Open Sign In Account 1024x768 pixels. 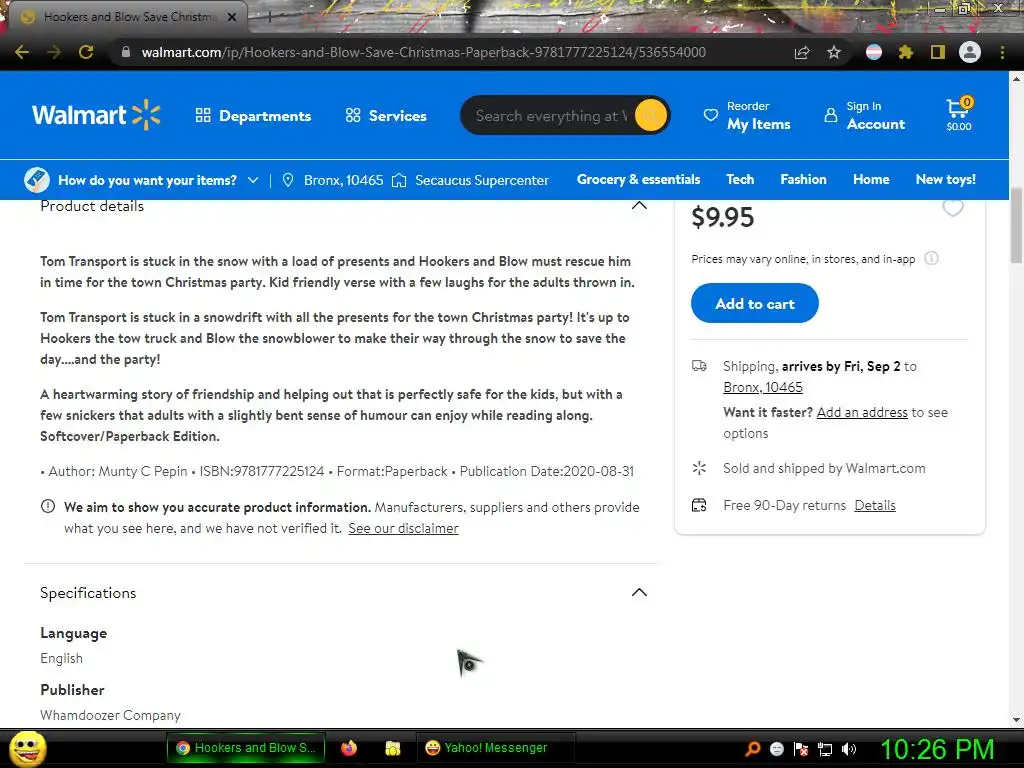click(x=865, y=116)
